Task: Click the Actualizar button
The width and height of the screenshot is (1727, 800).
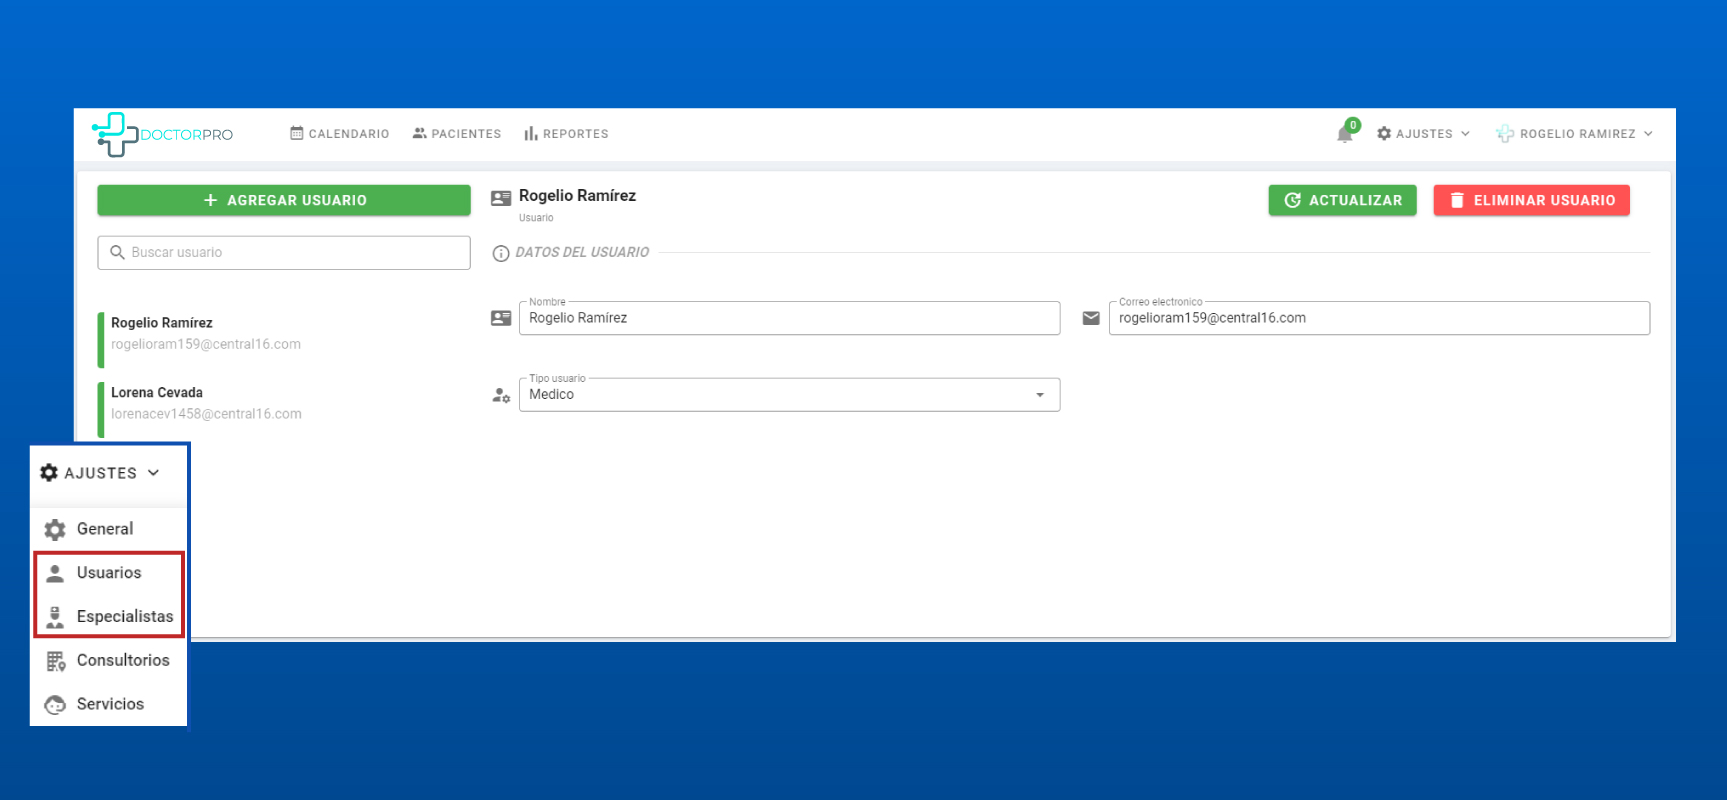Action: 1342,200
